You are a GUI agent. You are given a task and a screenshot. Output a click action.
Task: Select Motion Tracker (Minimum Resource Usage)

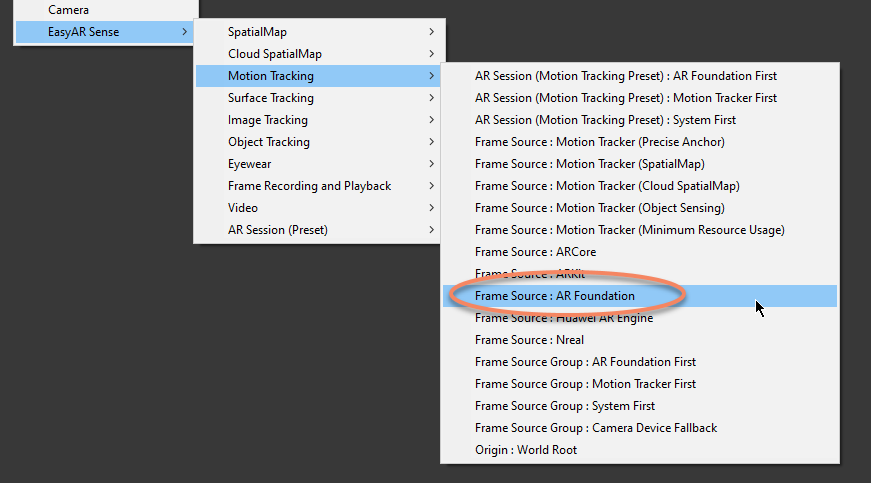pyautogui.click(x=640, y=230)
